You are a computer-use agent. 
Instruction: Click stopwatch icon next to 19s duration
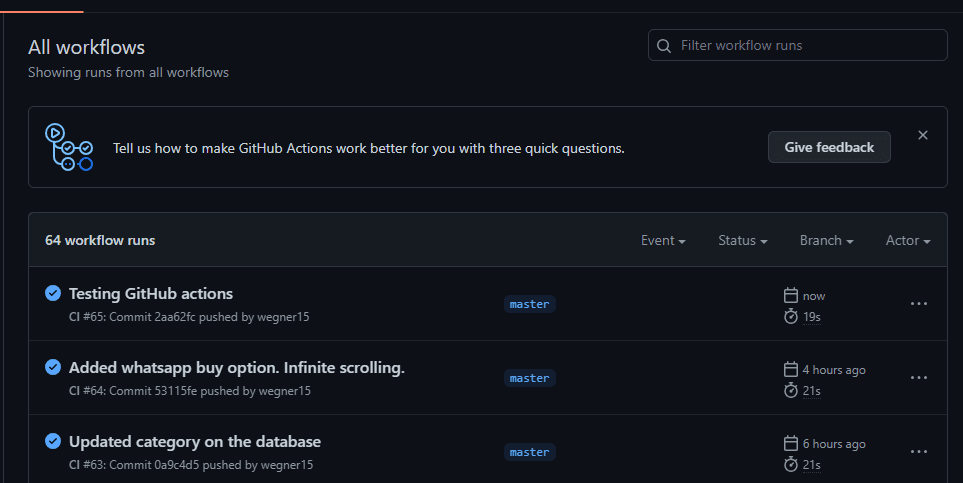point(791,316)
